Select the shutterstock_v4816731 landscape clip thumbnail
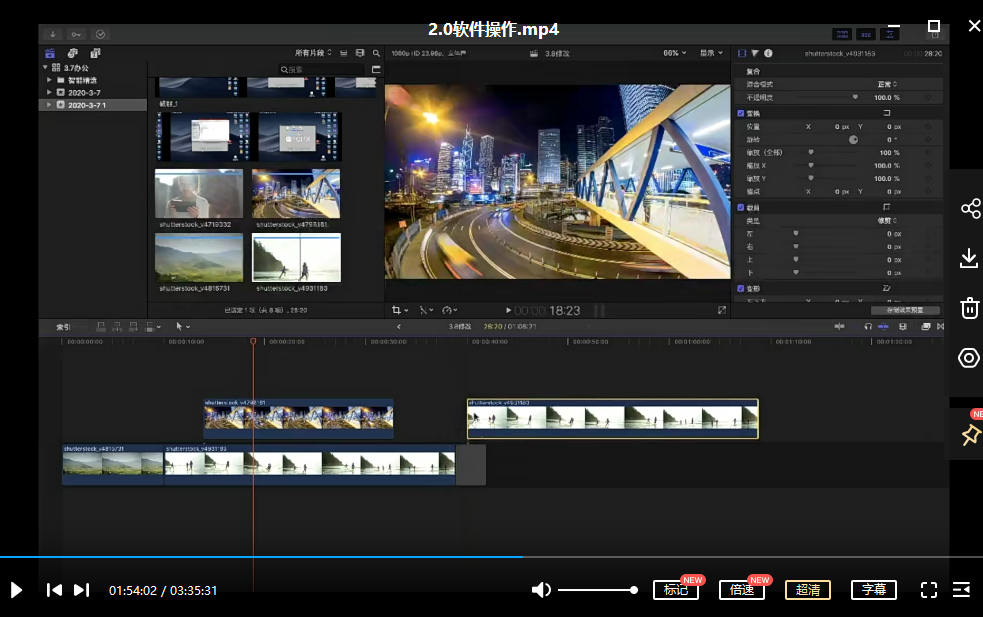 198,257
